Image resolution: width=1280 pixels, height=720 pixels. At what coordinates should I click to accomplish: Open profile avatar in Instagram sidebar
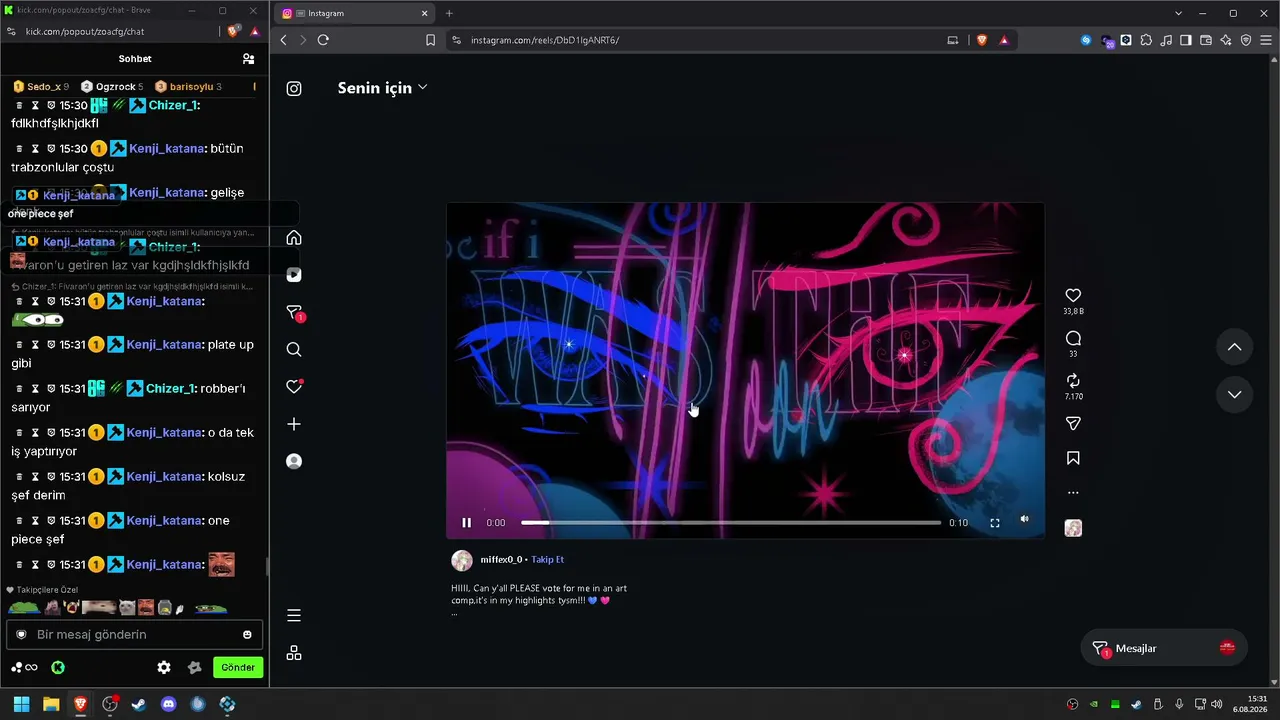point(294,461)
